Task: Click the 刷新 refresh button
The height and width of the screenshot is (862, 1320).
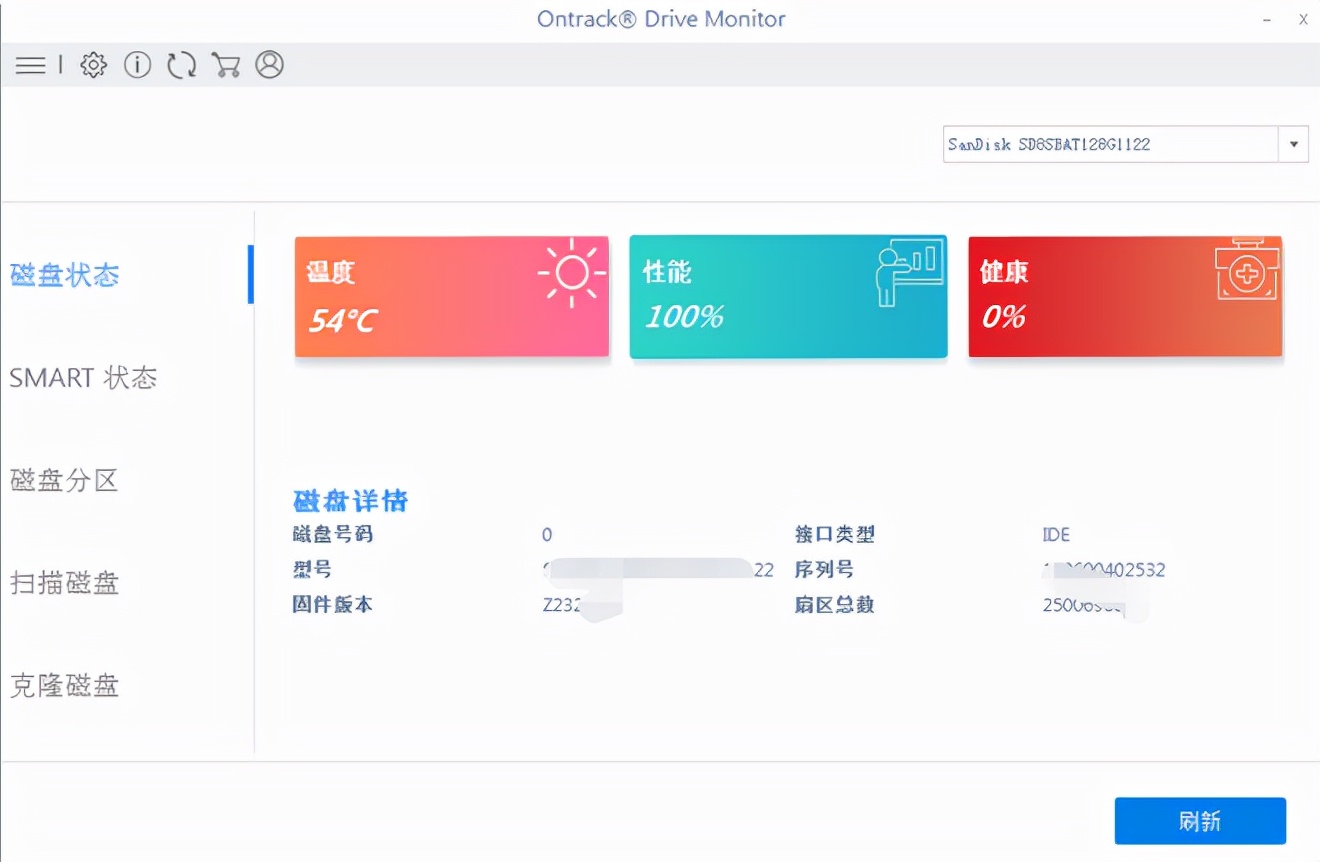Action: coord(1199,820)
